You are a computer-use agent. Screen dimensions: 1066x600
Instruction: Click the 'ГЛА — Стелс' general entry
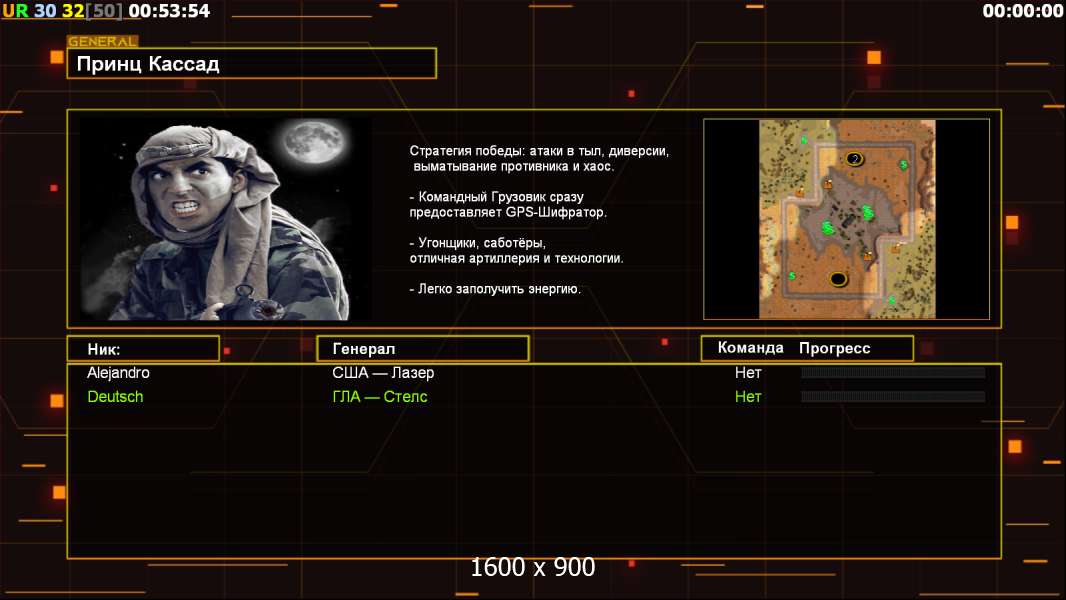pyautogui.click(x=380, y=396)
